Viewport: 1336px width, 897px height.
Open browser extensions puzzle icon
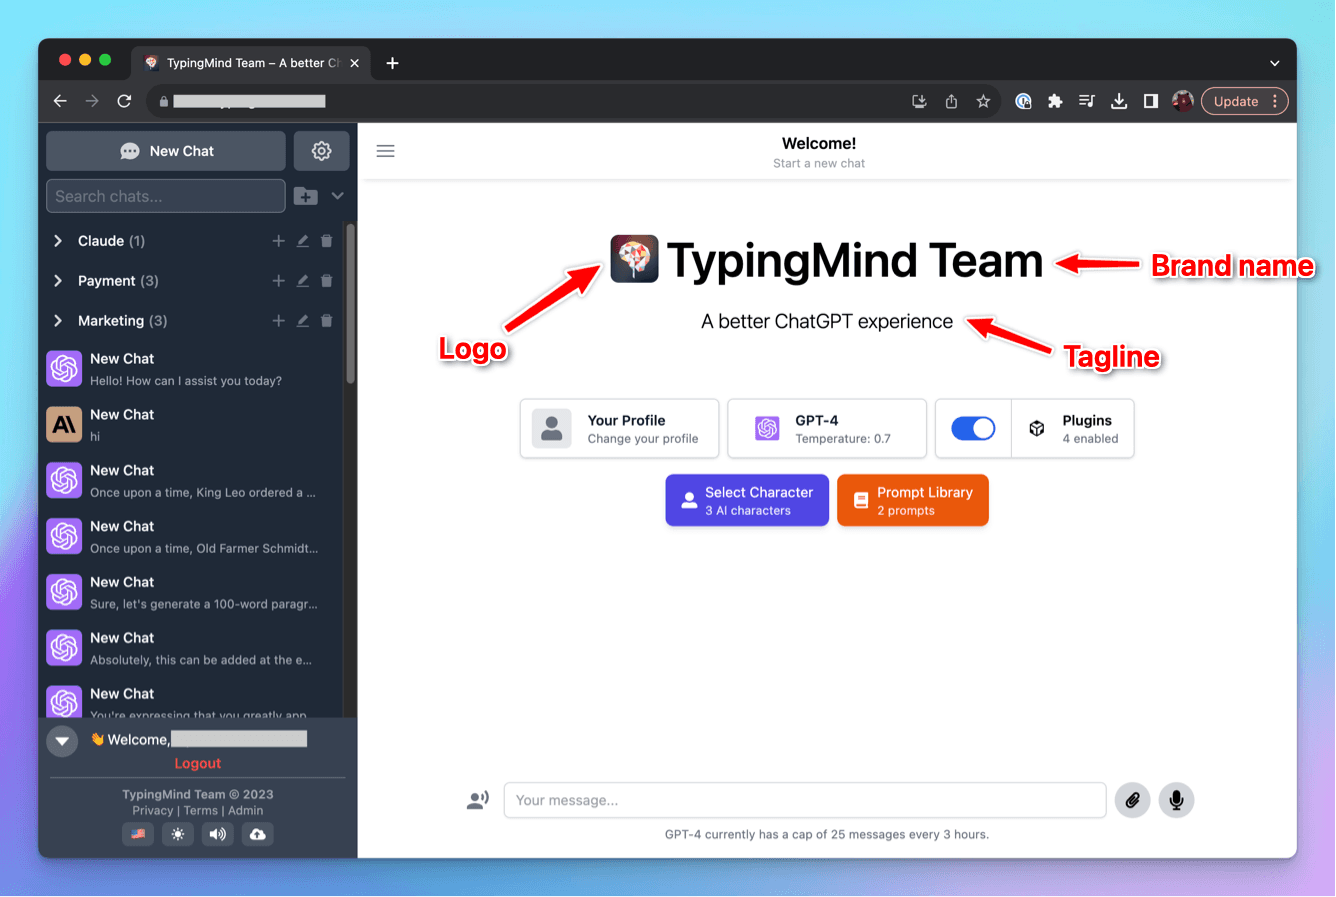click(1055, 101)
